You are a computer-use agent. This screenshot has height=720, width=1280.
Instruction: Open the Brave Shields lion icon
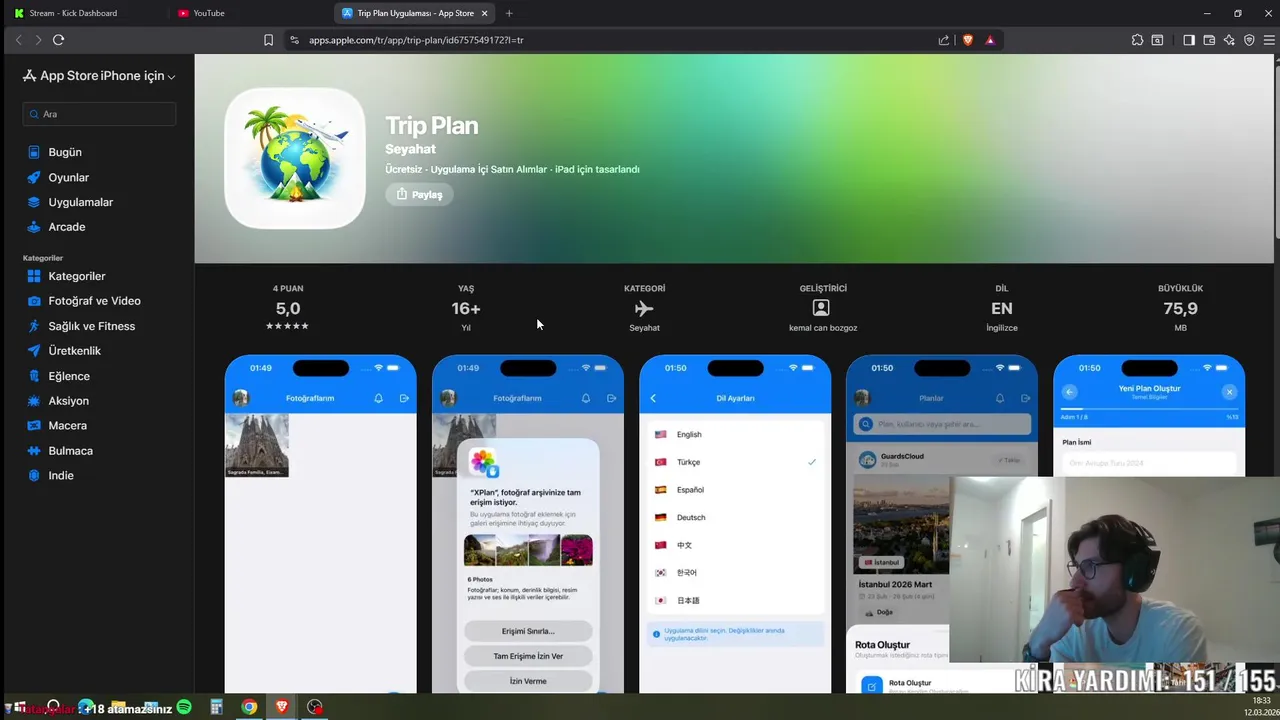(967, 40)
